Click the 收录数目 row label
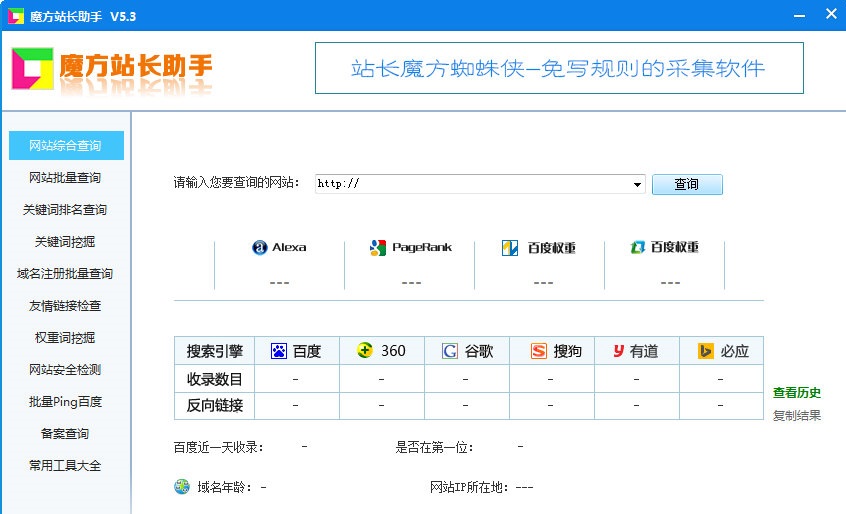Image resolution: width=846 pixels, height=514 pixels. click(214, 379)
